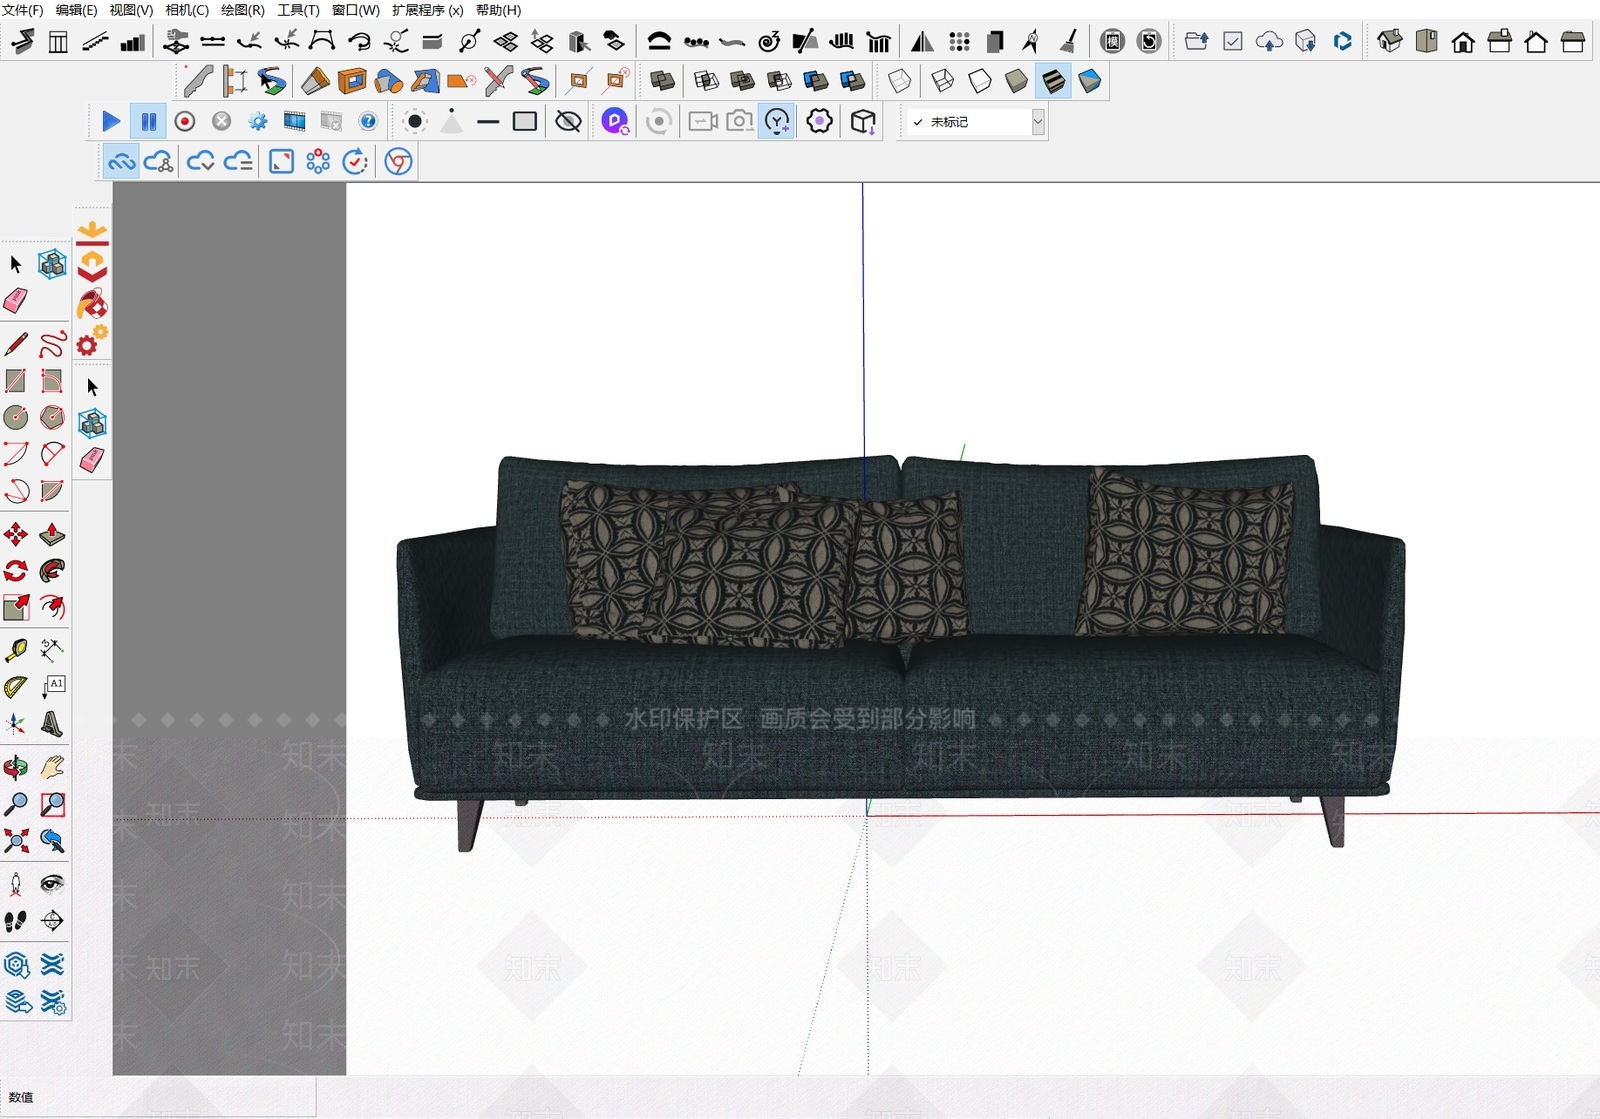Select the Walk footprints tool
The height and width of the screenshot is (1119, 1600).
point(16,921)
